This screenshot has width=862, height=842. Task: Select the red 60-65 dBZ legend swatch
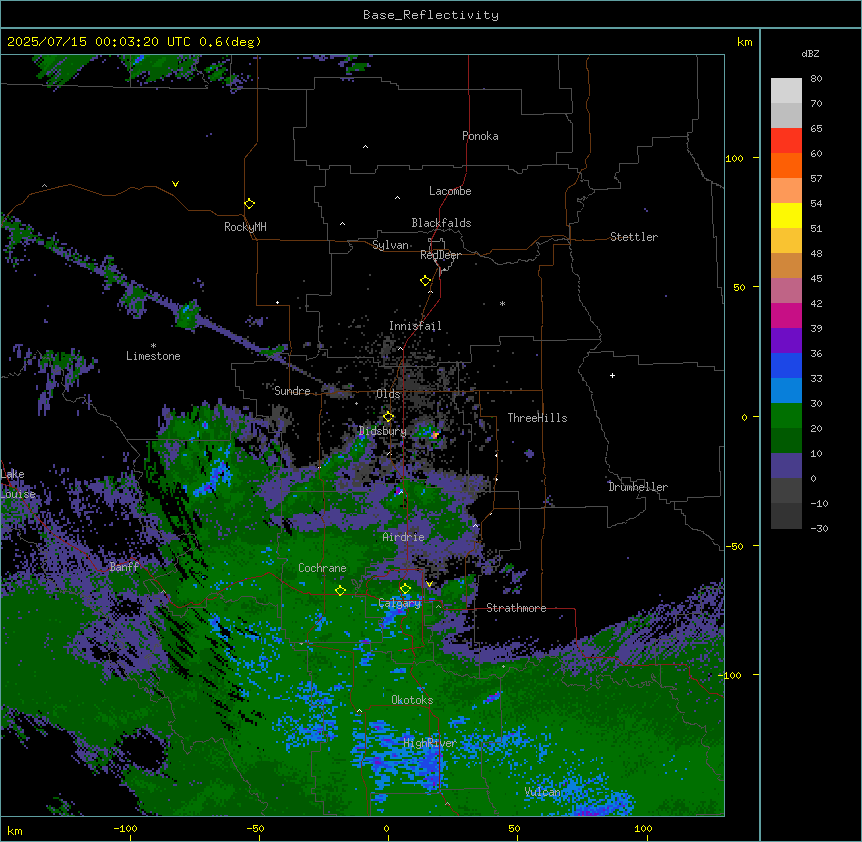pyautogui.click(x=786, y=140)
